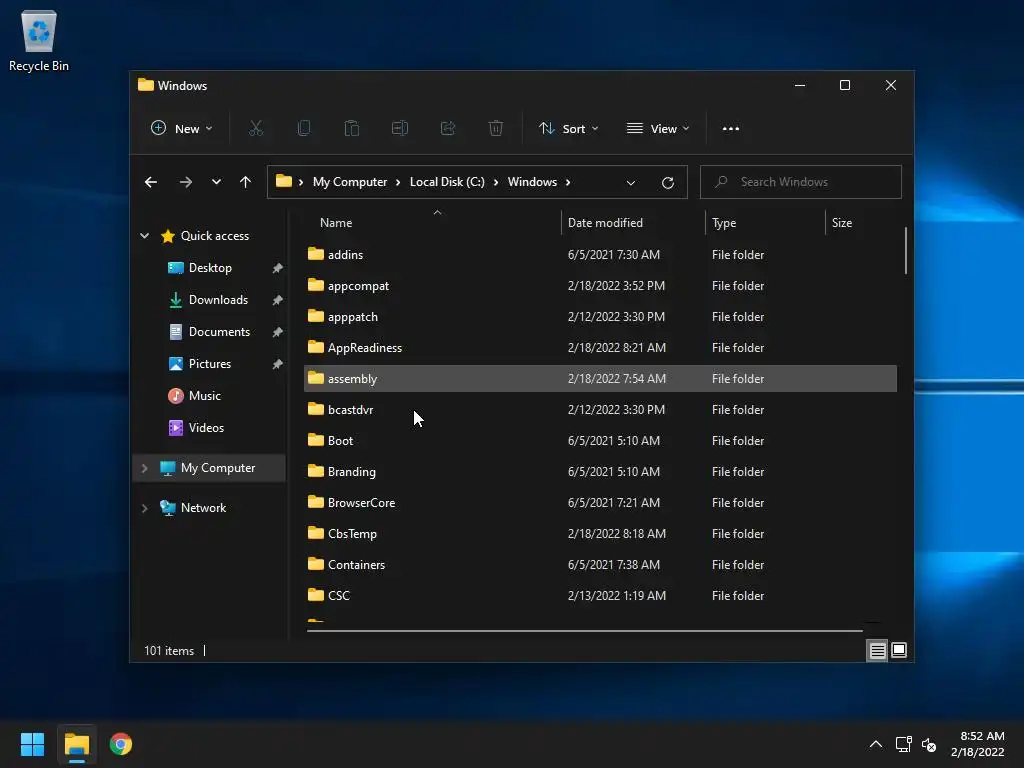Expand My Computer in navigation pane

click(x=144, y=468)
